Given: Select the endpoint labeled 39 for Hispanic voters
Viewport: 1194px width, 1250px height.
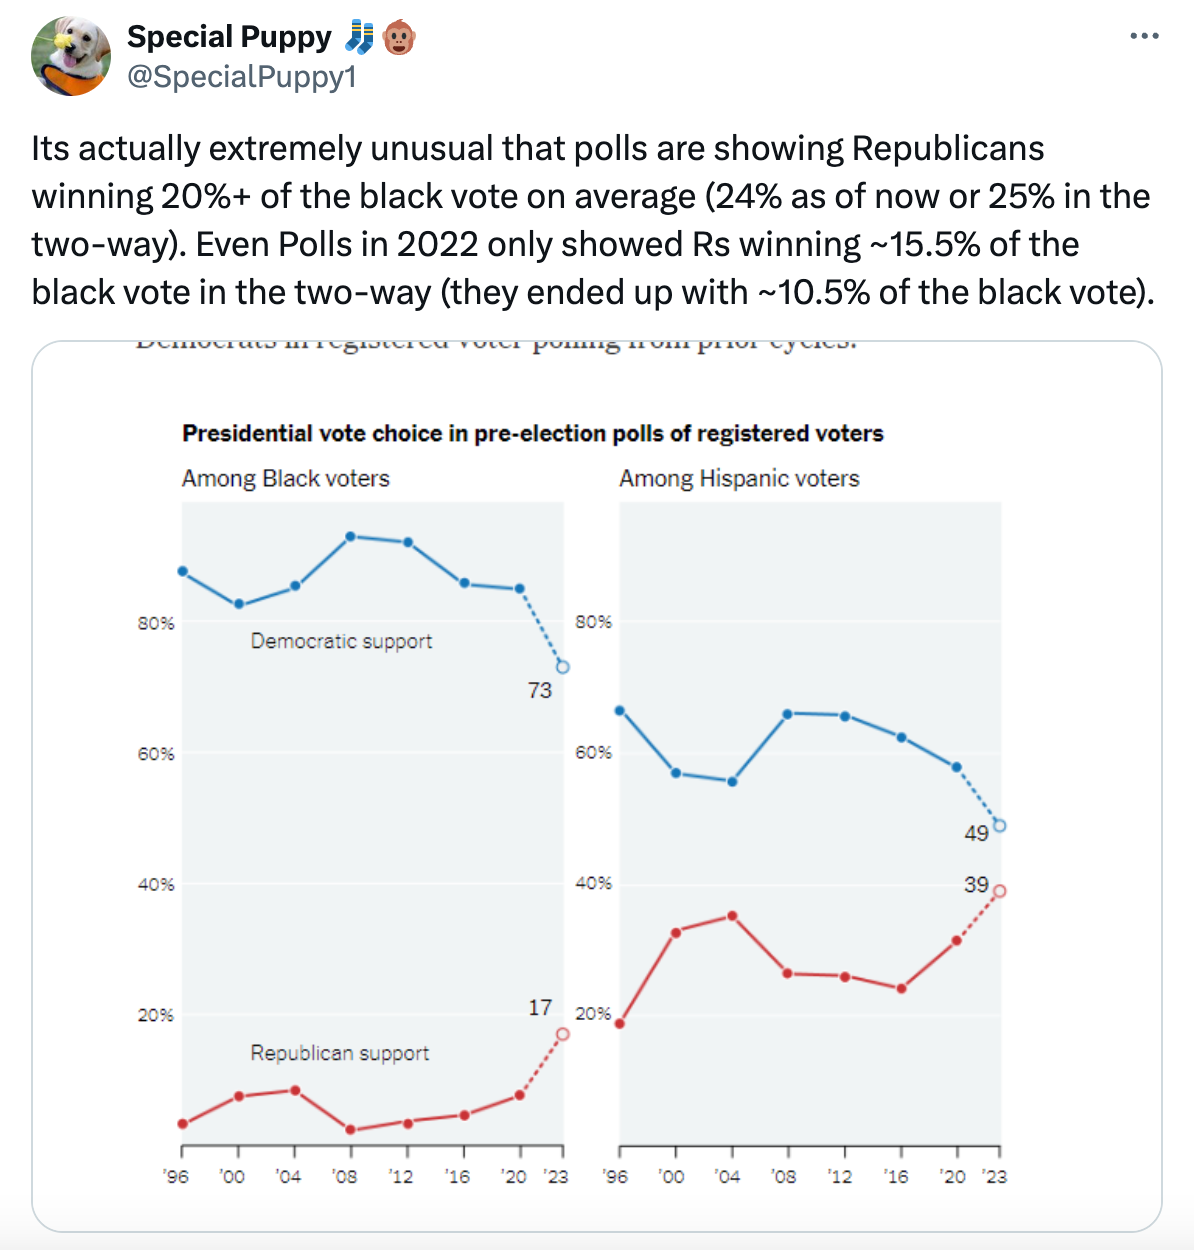Looking at the screenshot, I should [x=999, y=890].
